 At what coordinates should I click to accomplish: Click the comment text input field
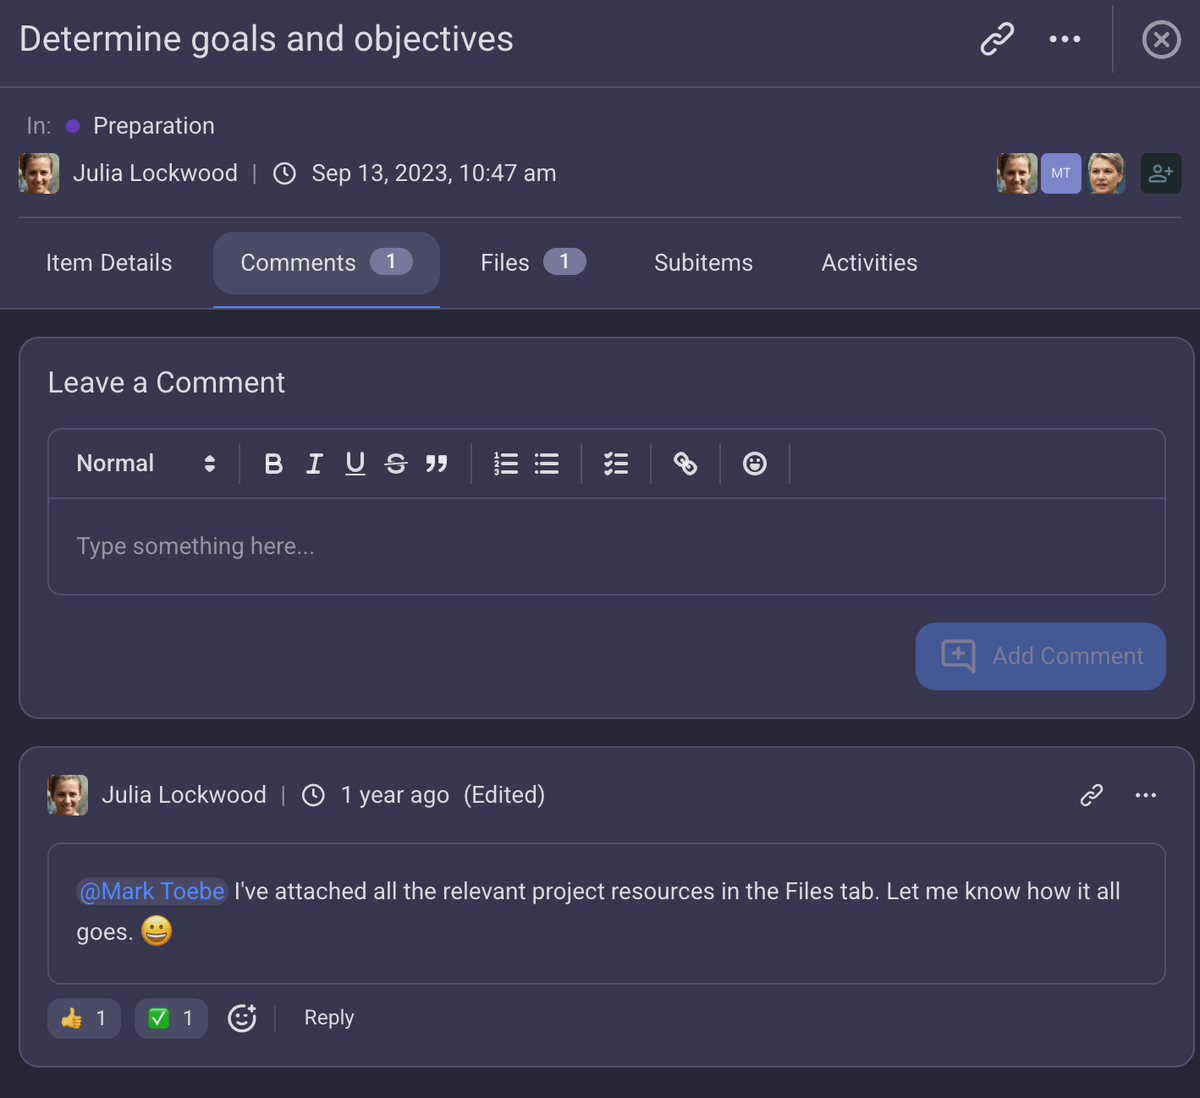pos(606,546)
